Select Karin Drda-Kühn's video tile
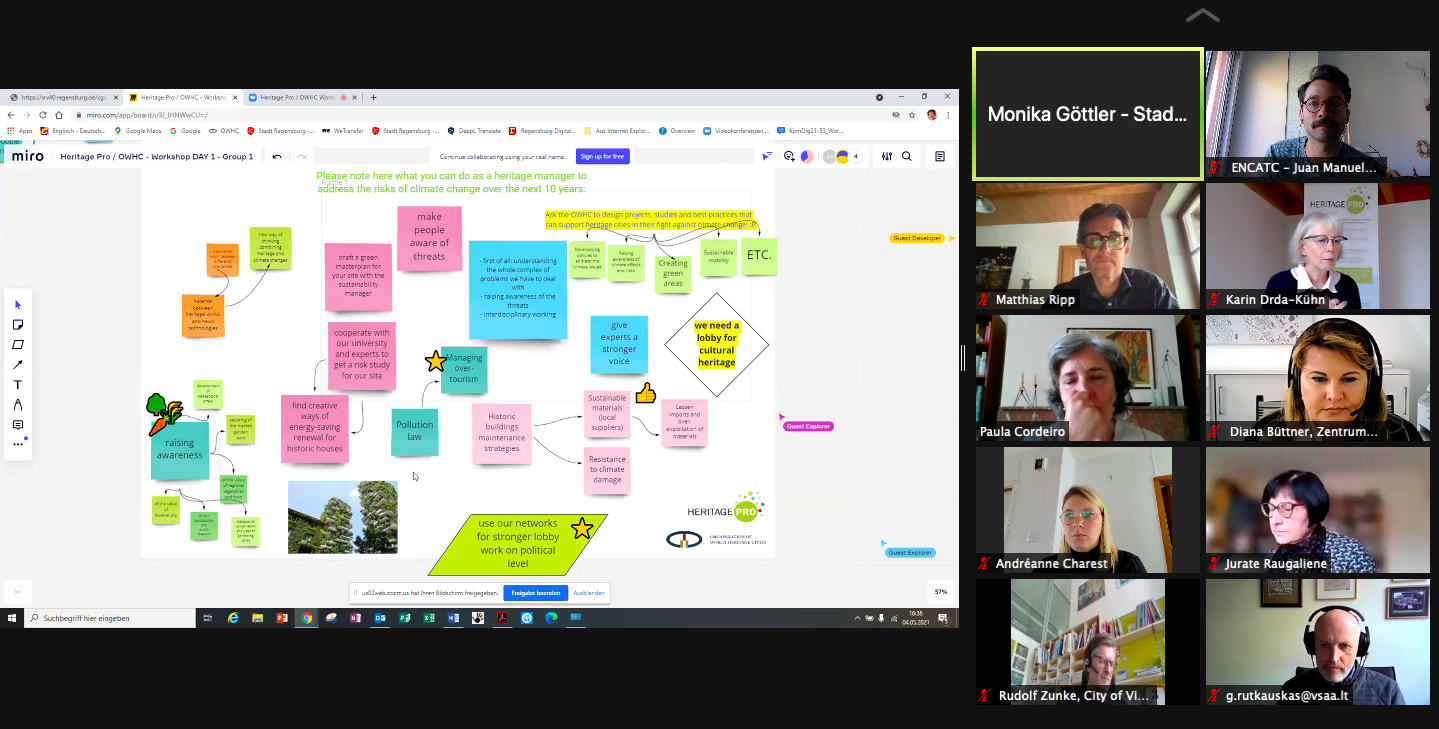Screen dimensions: 1439x729 1318,246
